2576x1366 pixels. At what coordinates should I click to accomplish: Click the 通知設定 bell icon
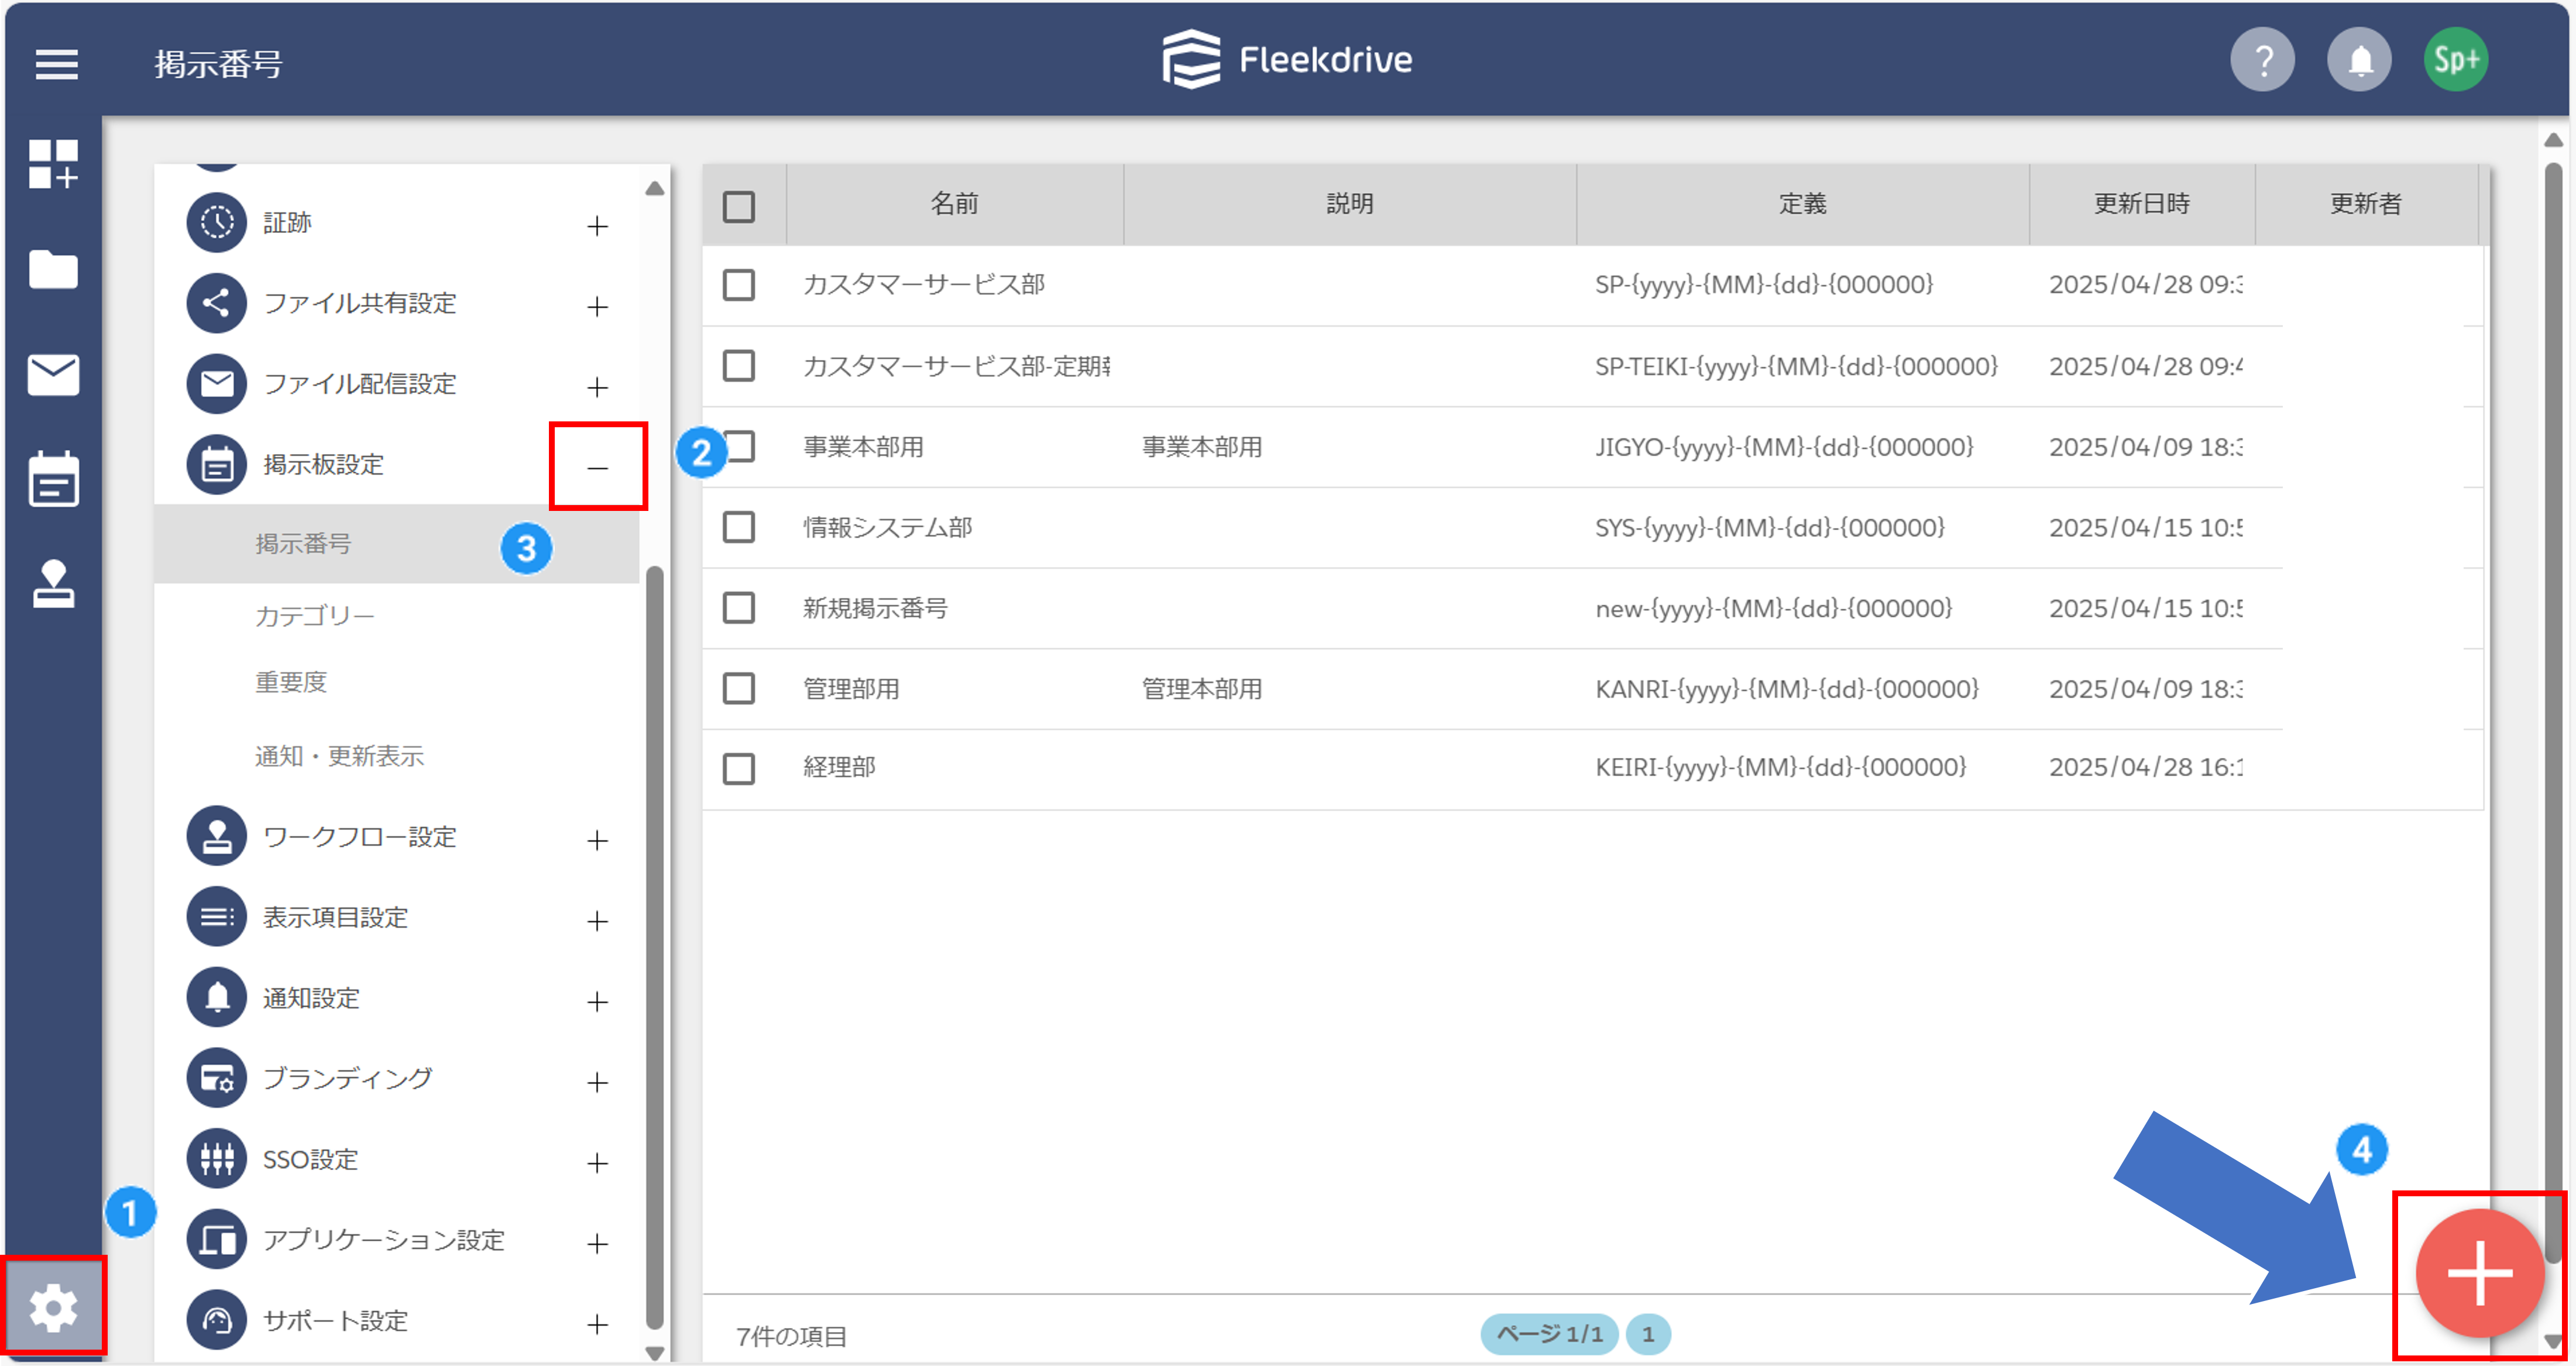coord(217,998)
